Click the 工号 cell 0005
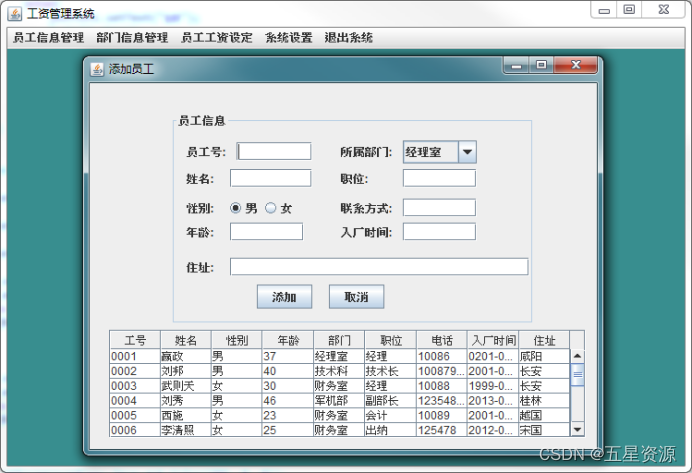 (135, 415)
